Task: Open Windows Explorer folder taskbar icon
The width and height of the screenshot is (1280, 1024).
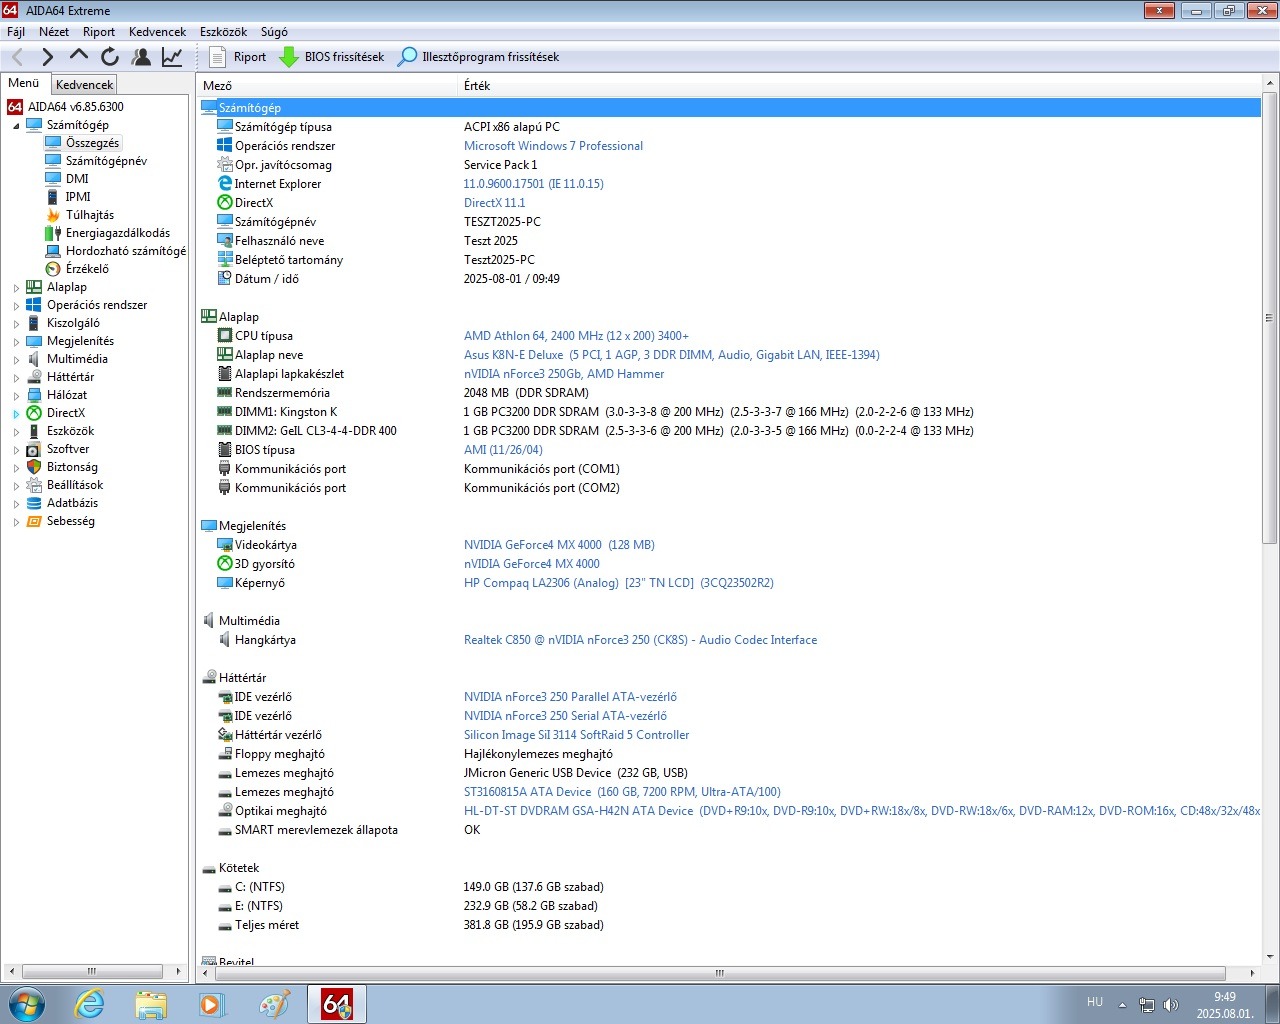Action: [151, 1004]
